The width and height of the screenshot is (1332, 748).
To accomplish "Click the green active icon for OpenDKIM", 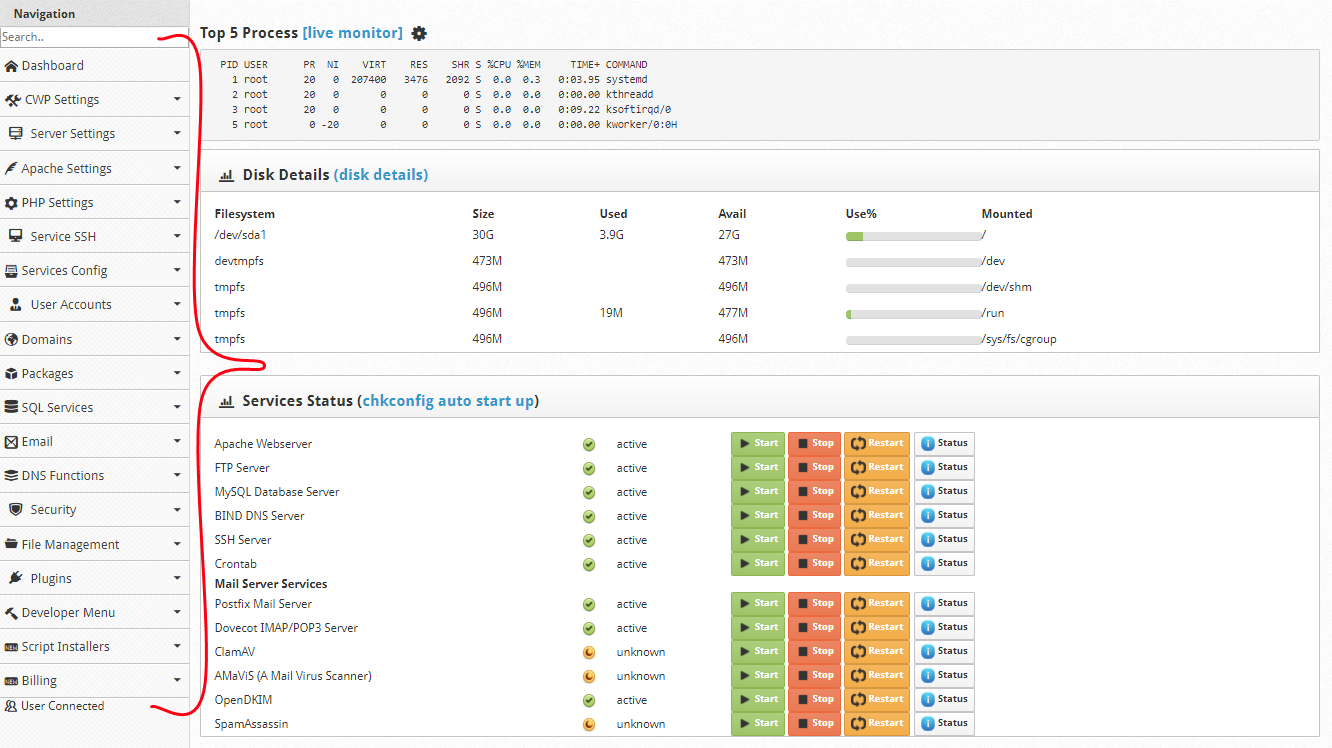I will [x=589, y=700].
